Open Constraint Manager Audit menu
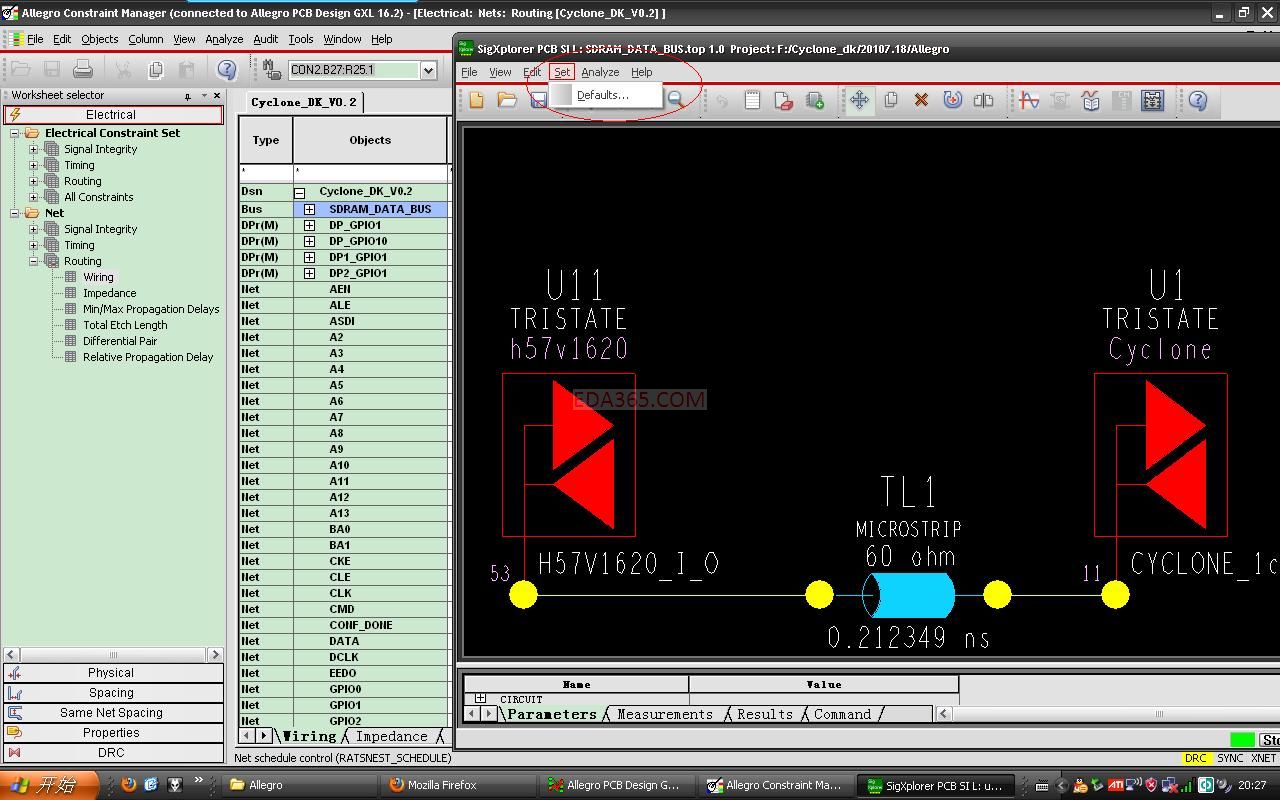Viewport: 1280px width, 800px height. pyautogui.click(x=265, y=39)
